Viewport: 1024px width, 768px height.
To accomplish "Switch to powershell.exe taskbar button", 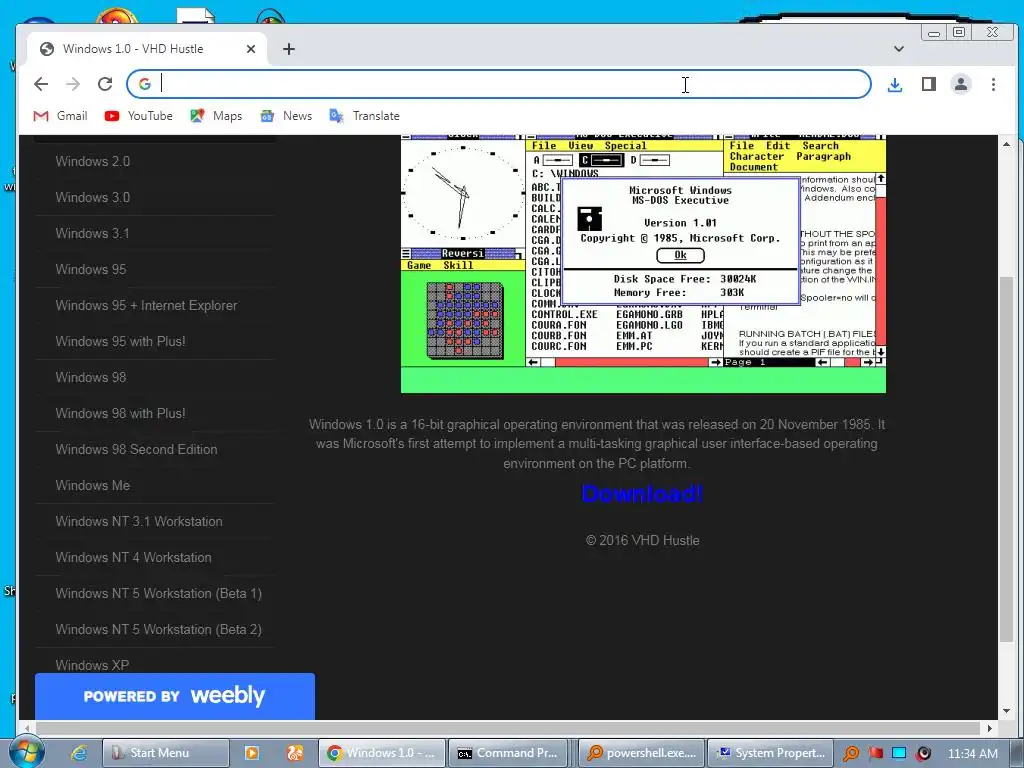I will tap(642, 753).
